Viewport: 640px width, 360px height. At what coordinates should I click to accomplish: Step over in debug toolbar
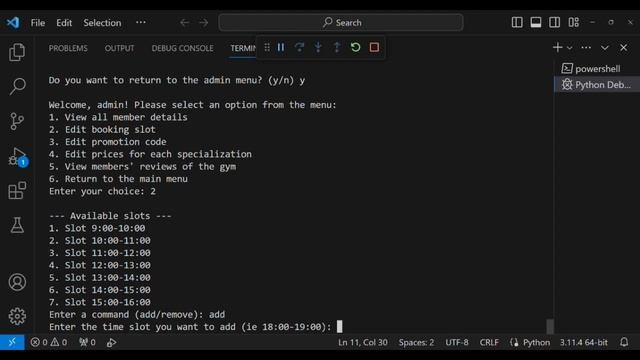click(x=300, y=47)
